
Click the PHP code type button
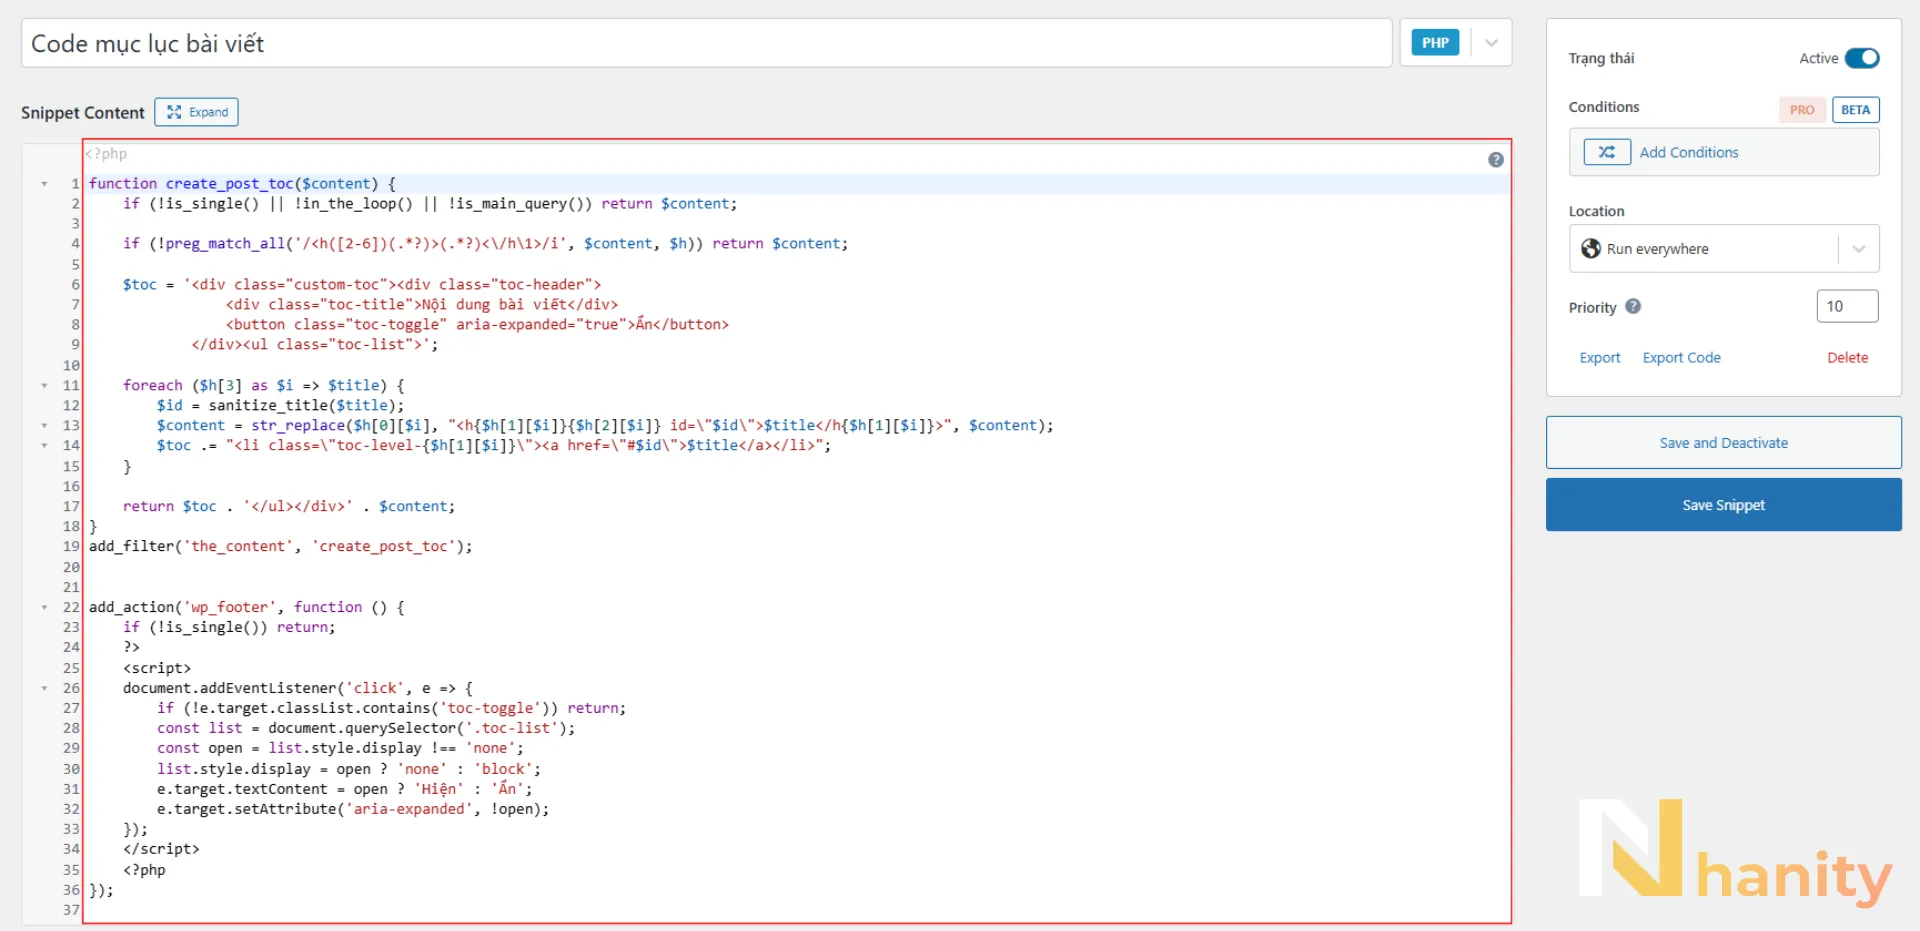(1435, 43)
